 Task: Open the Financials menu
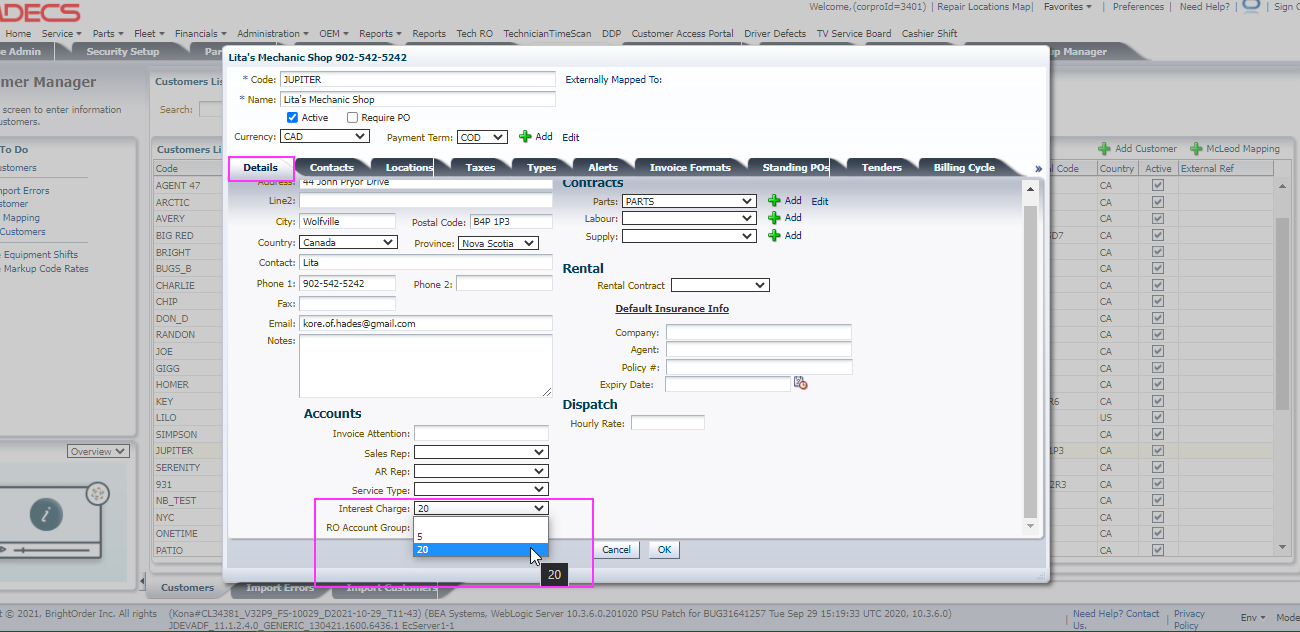pyautogui.click(x=200, y=33)
